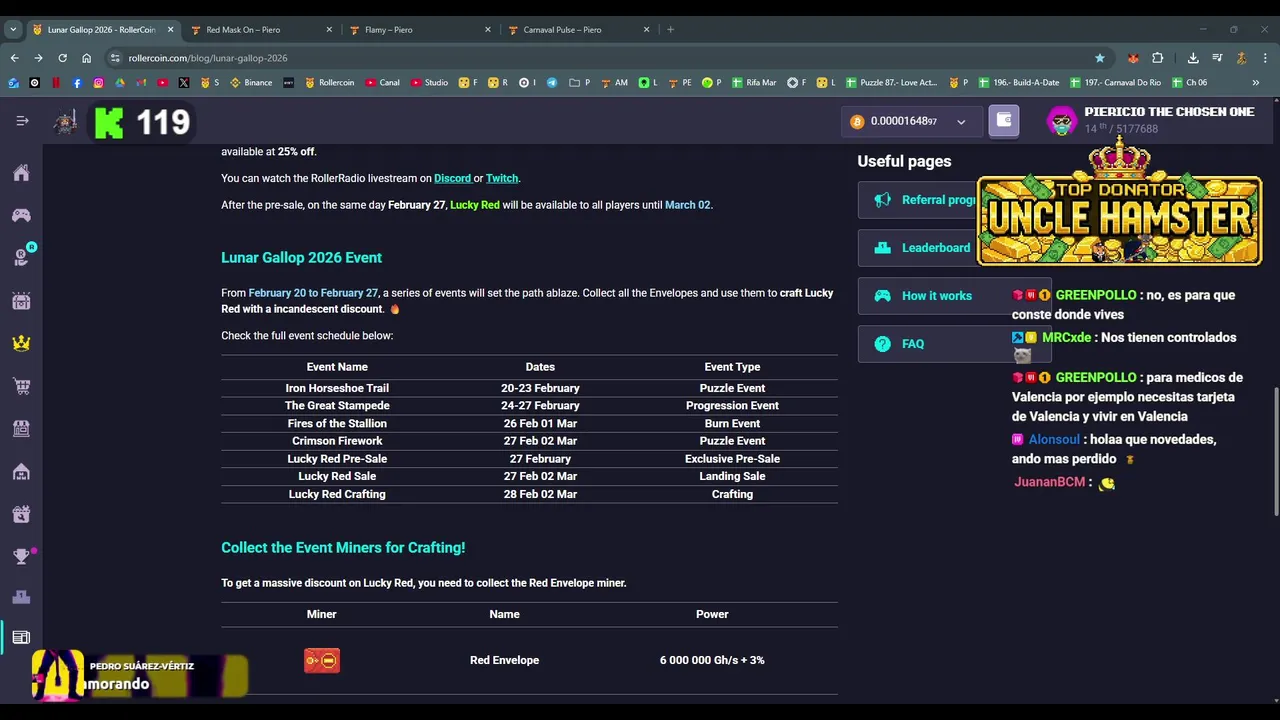Screen dimensions: 1280x720
Task: Open the Rifa Mar bookmark
Action: point(753,83)
